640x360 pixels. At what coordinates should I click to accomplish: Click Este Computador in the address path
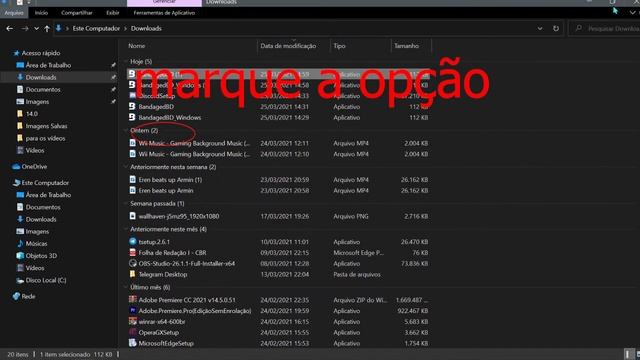pyautogui.click(x=96, y=29)
